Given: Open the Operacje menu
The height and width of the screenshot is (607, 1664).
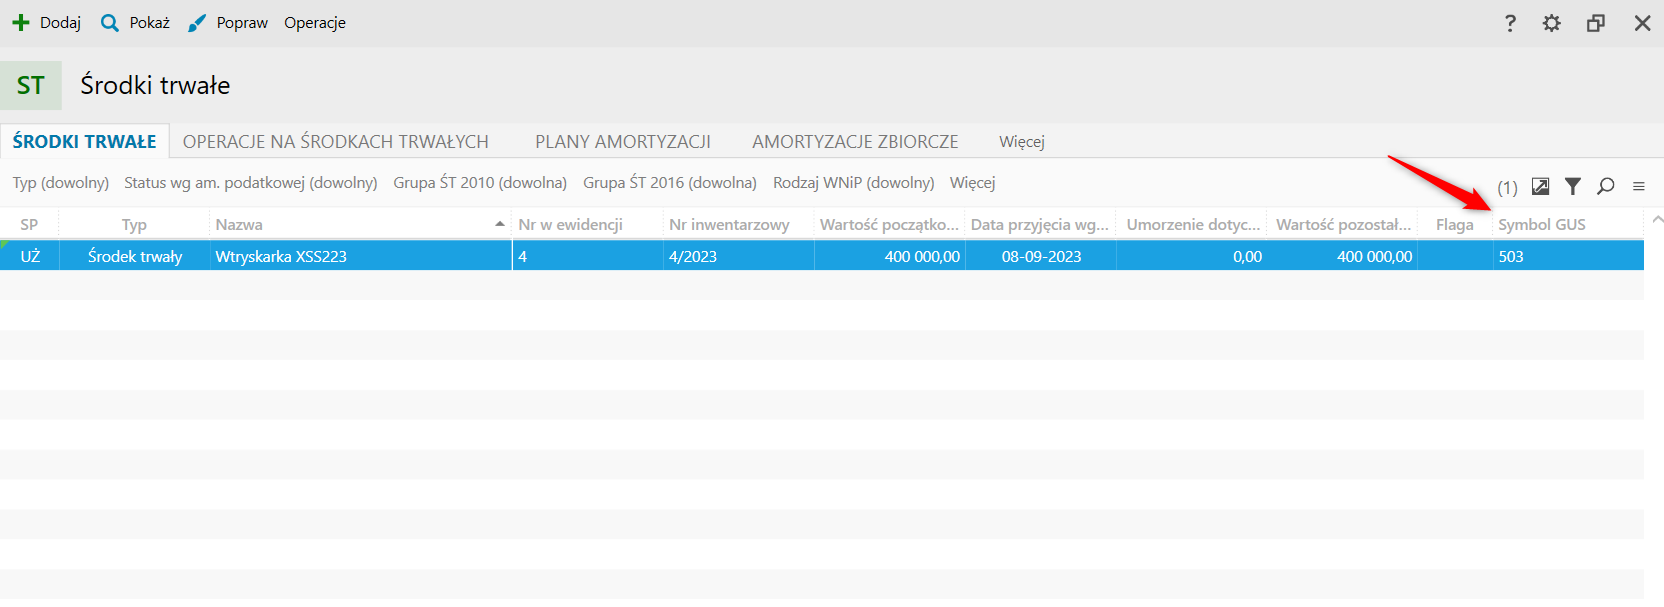Looking at the screenshot, I should pos(315,22).
